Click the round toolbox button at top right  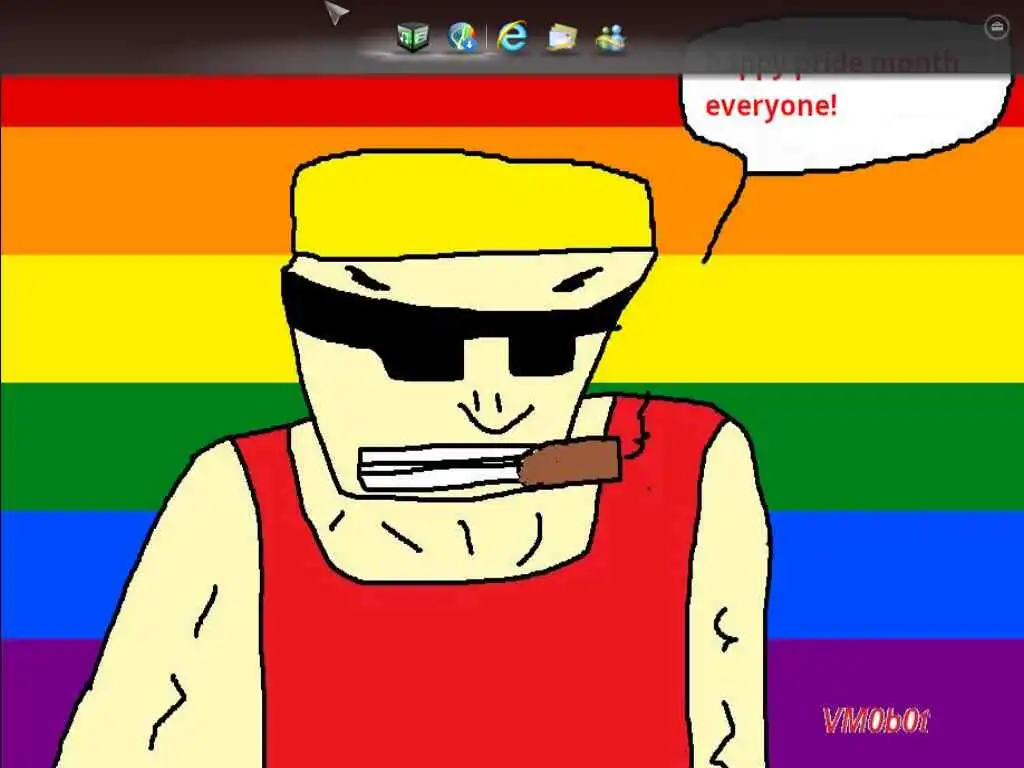pos(997,27)
